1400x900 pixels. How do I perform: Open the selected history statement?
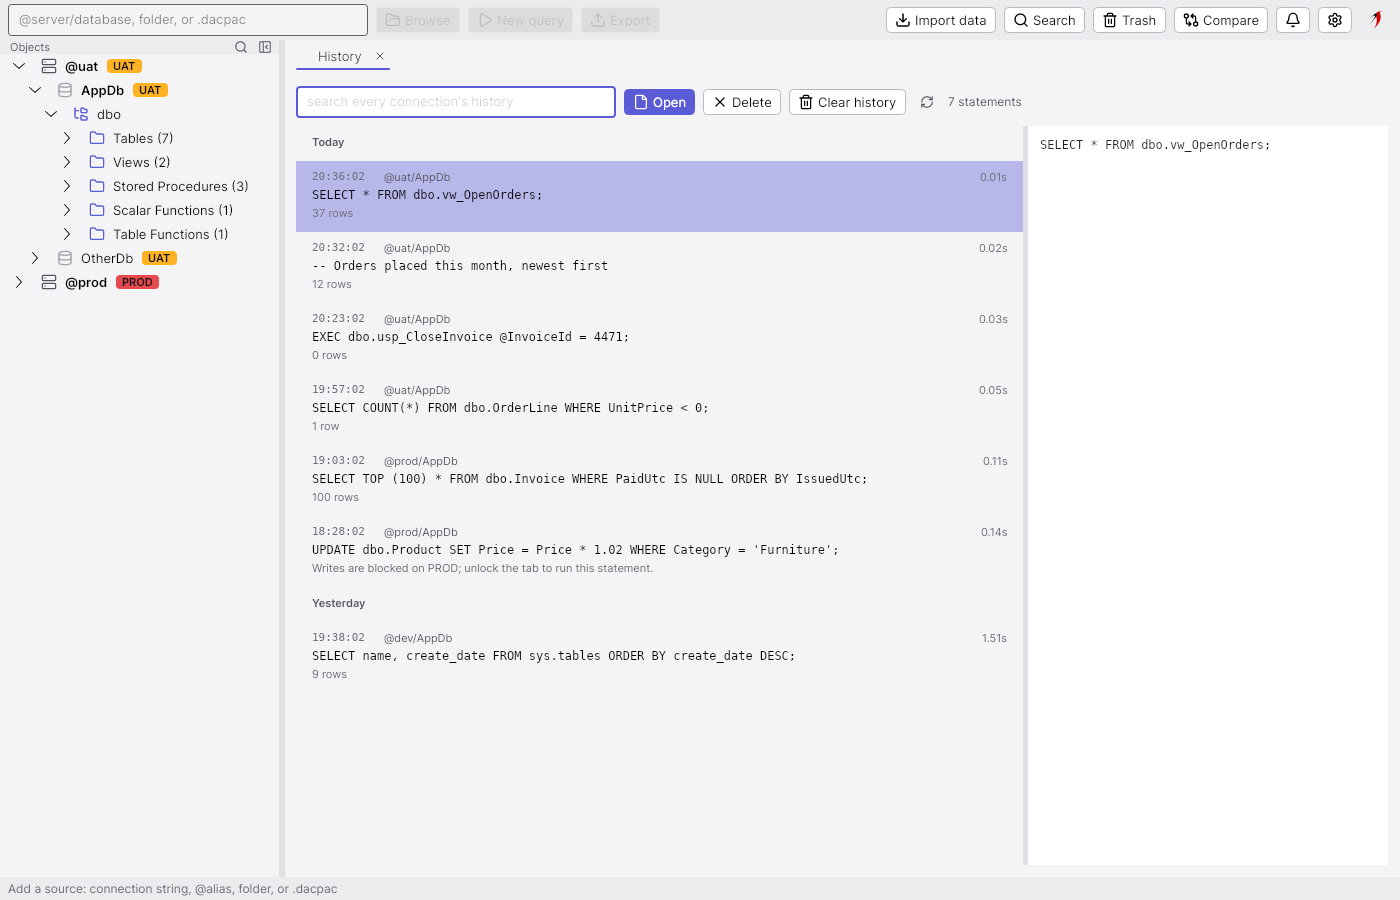[x=659, y=102]
